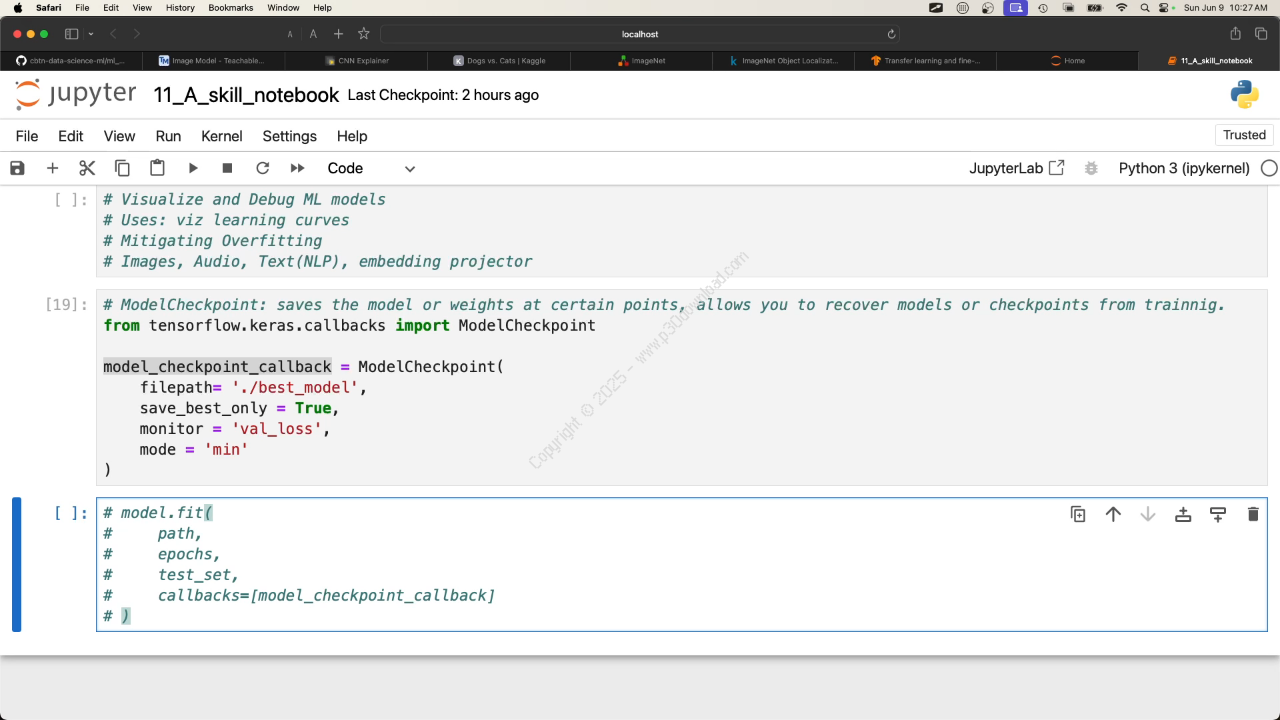Interrupt the kernel with the stop icon
Viewport: 1280px width, 720px height.
coord(227,168)
